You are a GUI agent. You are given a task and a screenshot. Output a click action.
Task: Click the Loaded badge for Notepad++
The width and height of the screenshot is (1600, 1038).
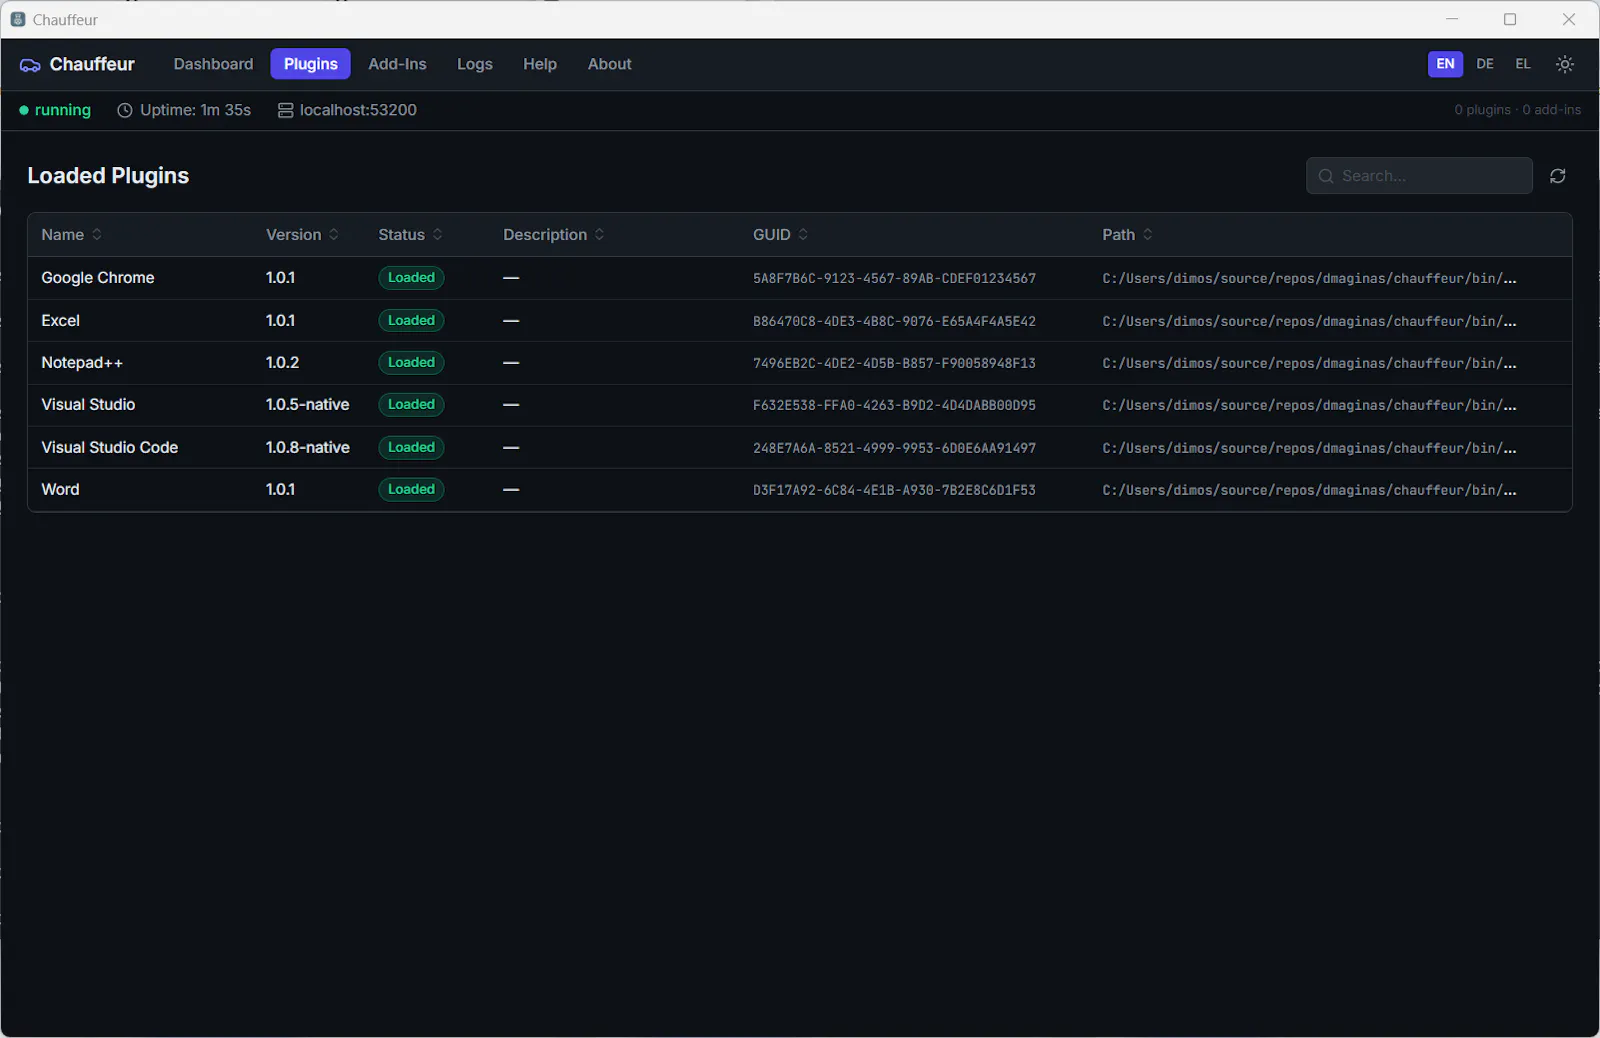pos(411,363)
